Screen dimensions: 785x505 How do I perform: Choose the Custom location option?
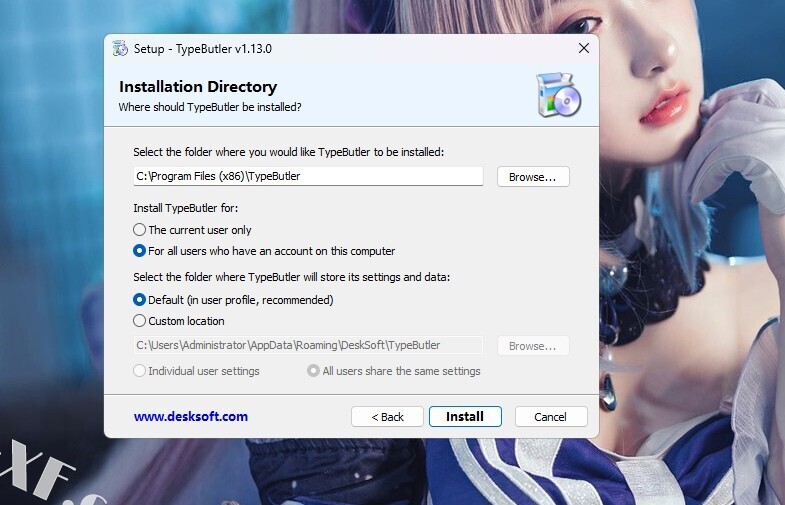(179, 321)
